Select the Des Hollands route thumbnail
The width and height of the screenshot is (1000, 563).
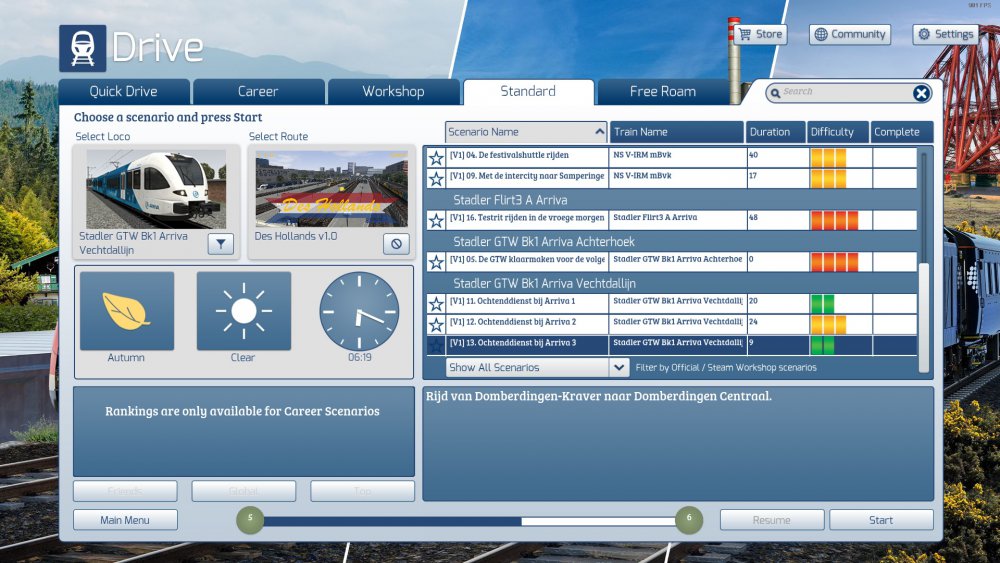(332, 189)
